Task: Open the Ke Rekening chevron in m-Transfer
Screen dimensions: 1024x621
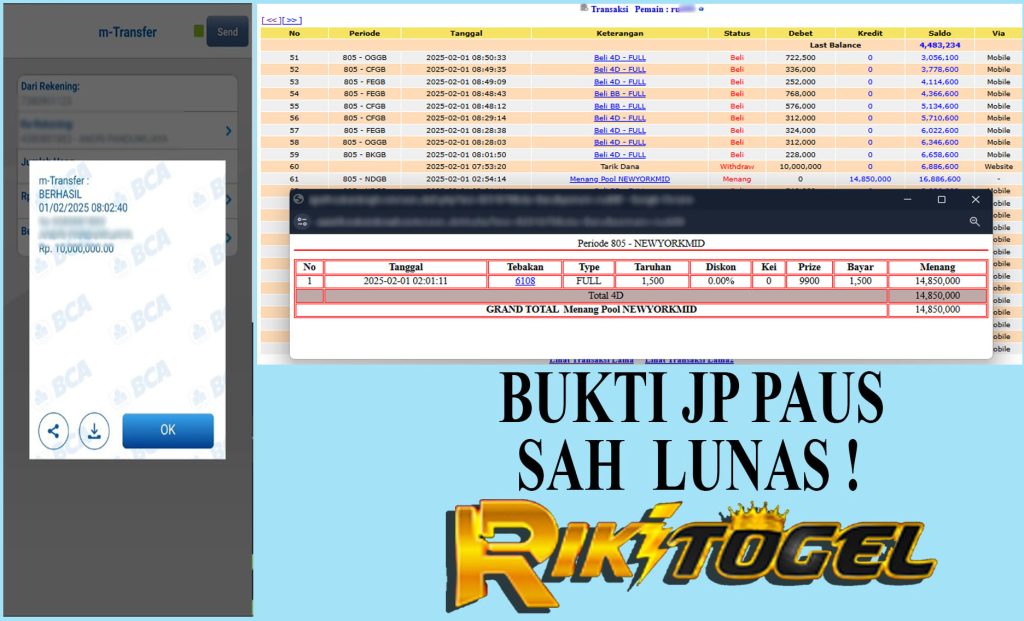Action: 229,131
